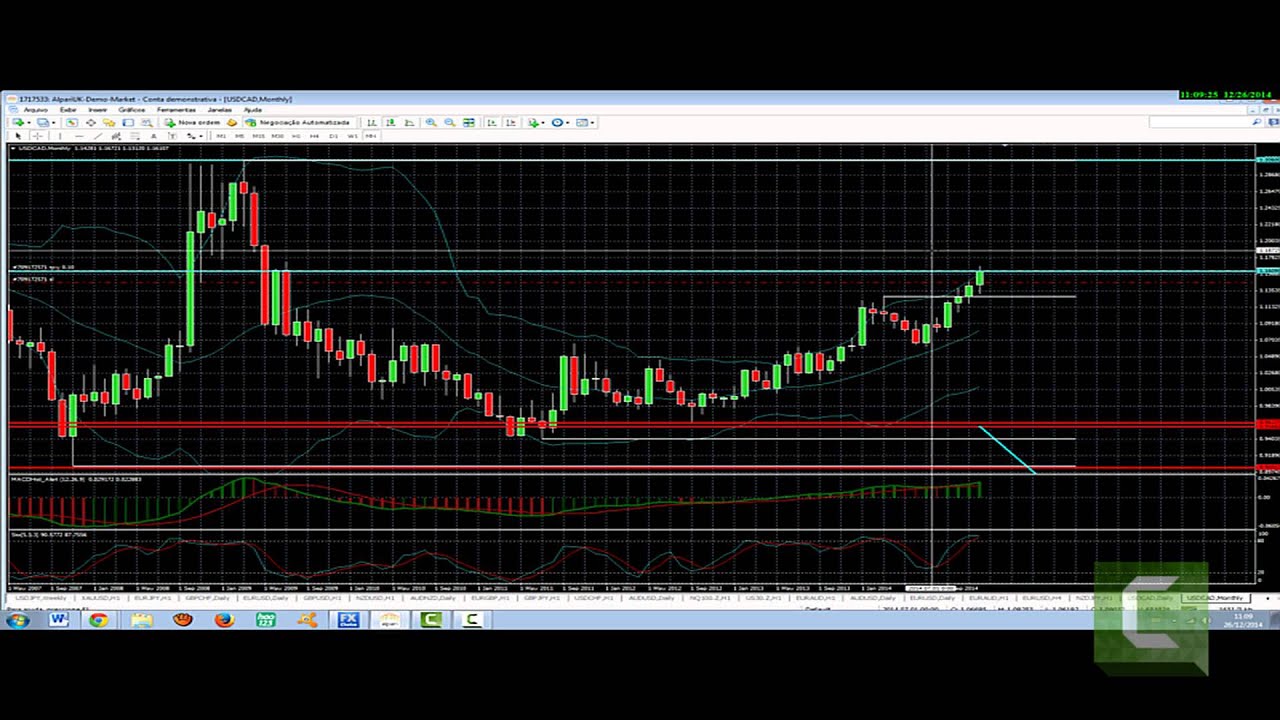
Task: Set timeframe to H4
Action: click(314, 136)
